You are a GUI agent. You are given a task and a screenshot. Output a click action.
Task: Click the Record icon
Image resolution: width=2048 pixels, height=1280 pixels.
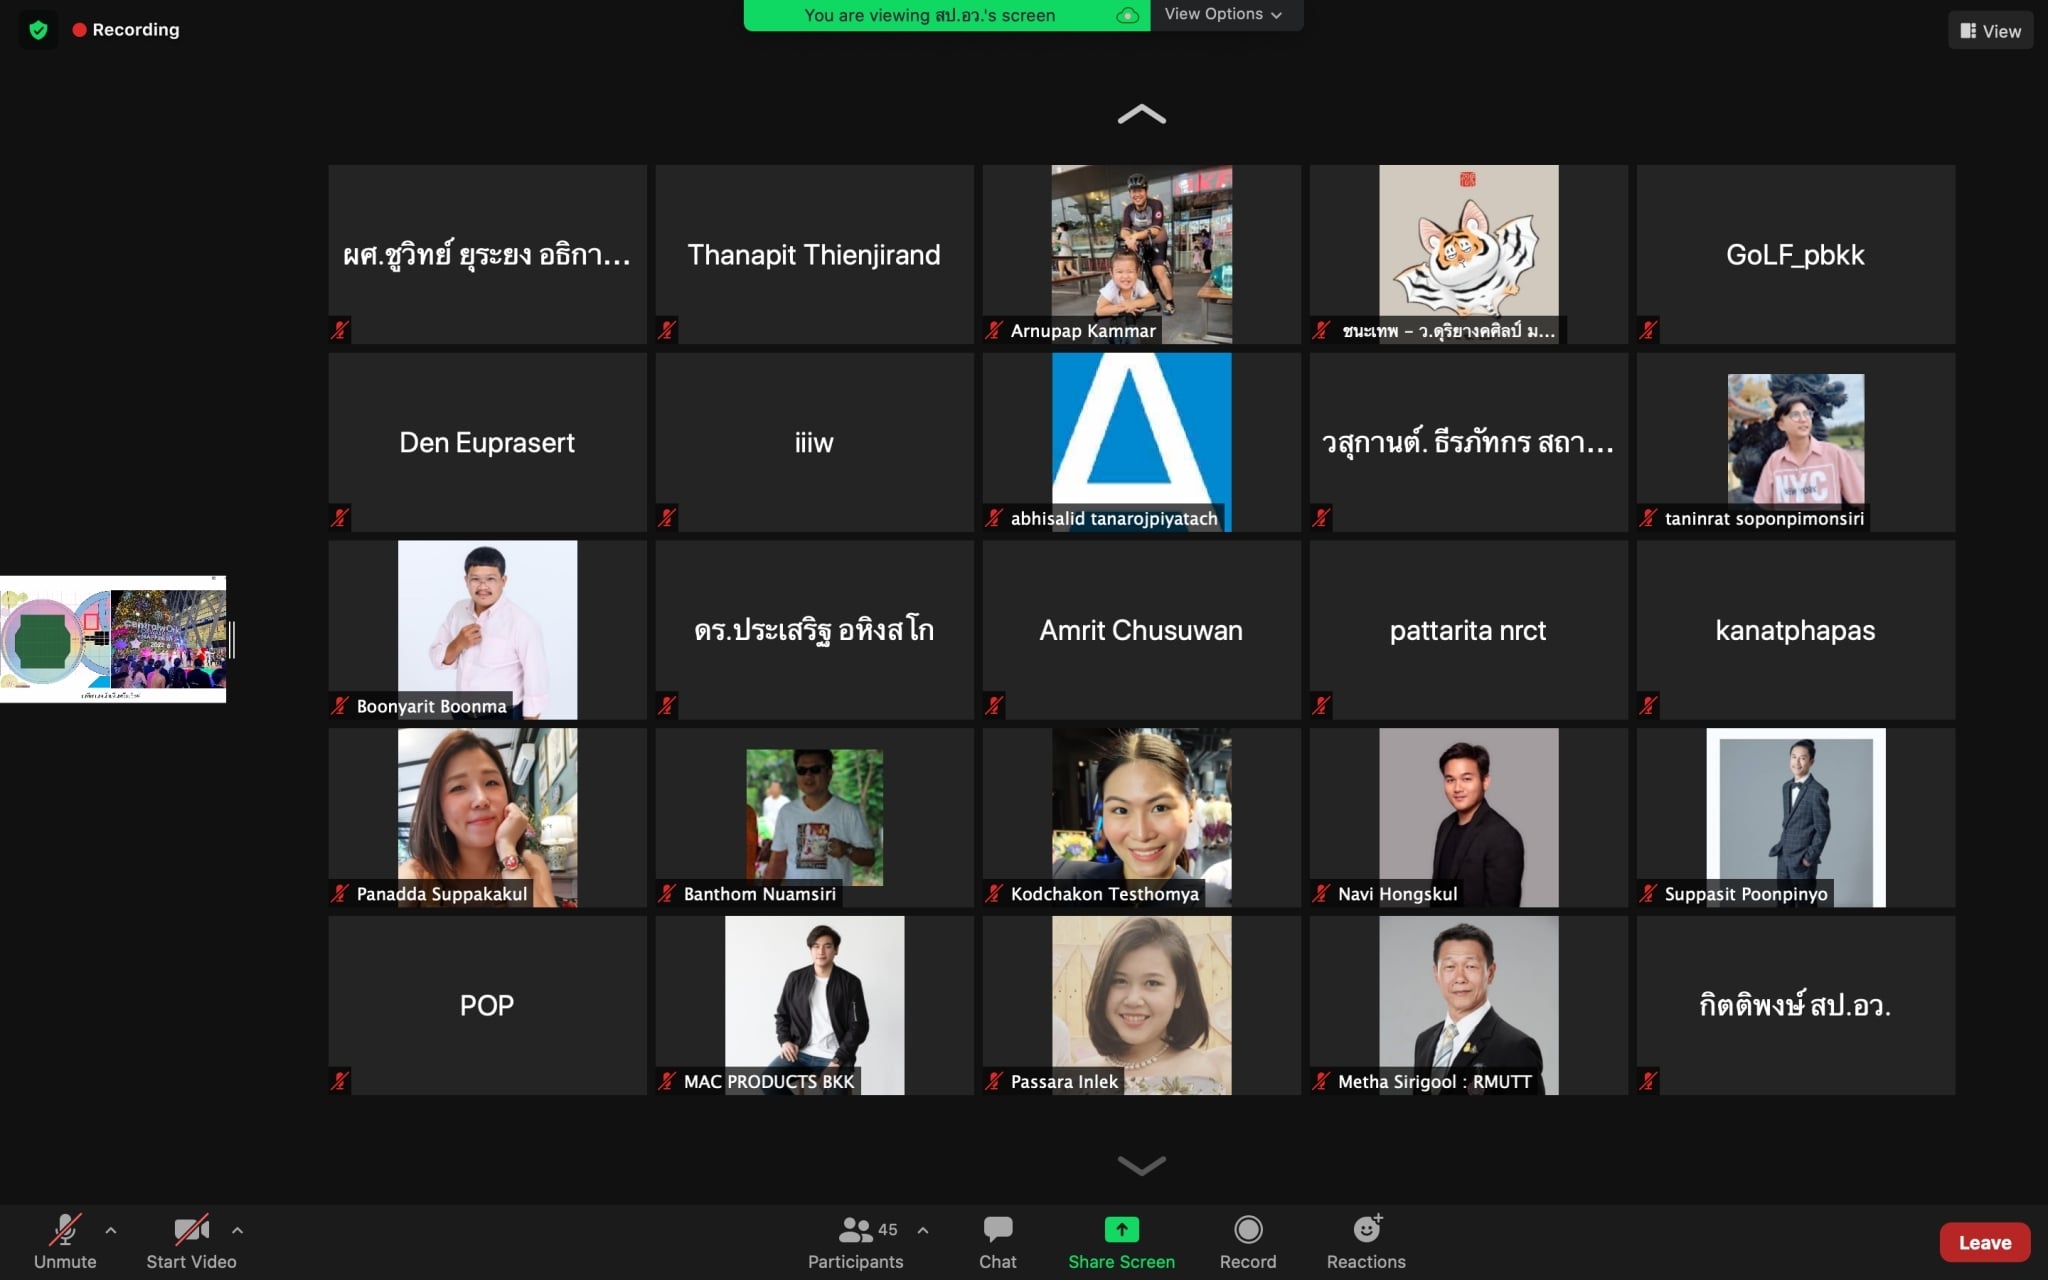tap(1247, 1229)
